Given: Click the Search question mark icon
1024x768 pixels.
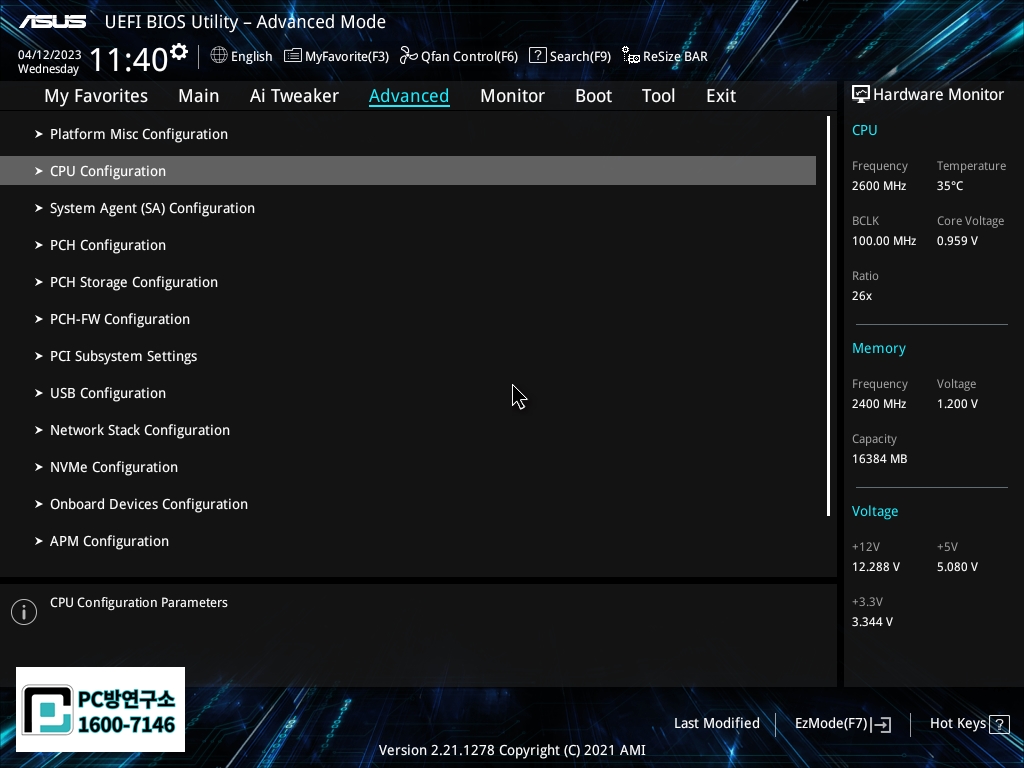Looking at the screenshot, I should 537,56.
